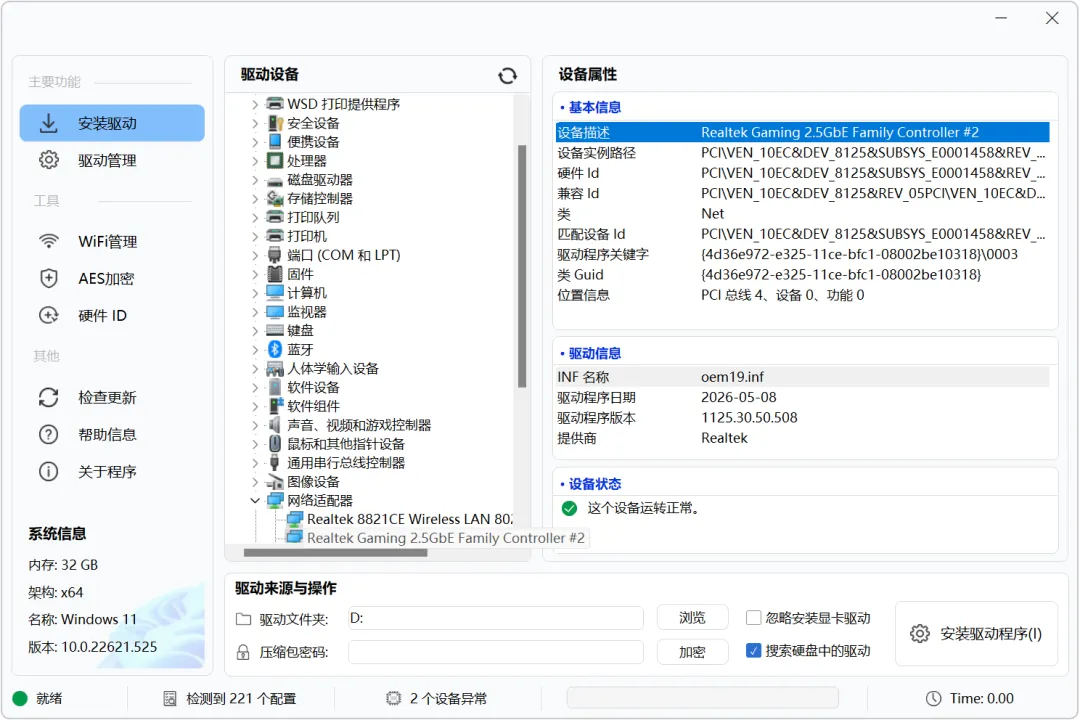Expand the 打印队列 node
Screen dimensions: 1080x720
tap(255, 217)
